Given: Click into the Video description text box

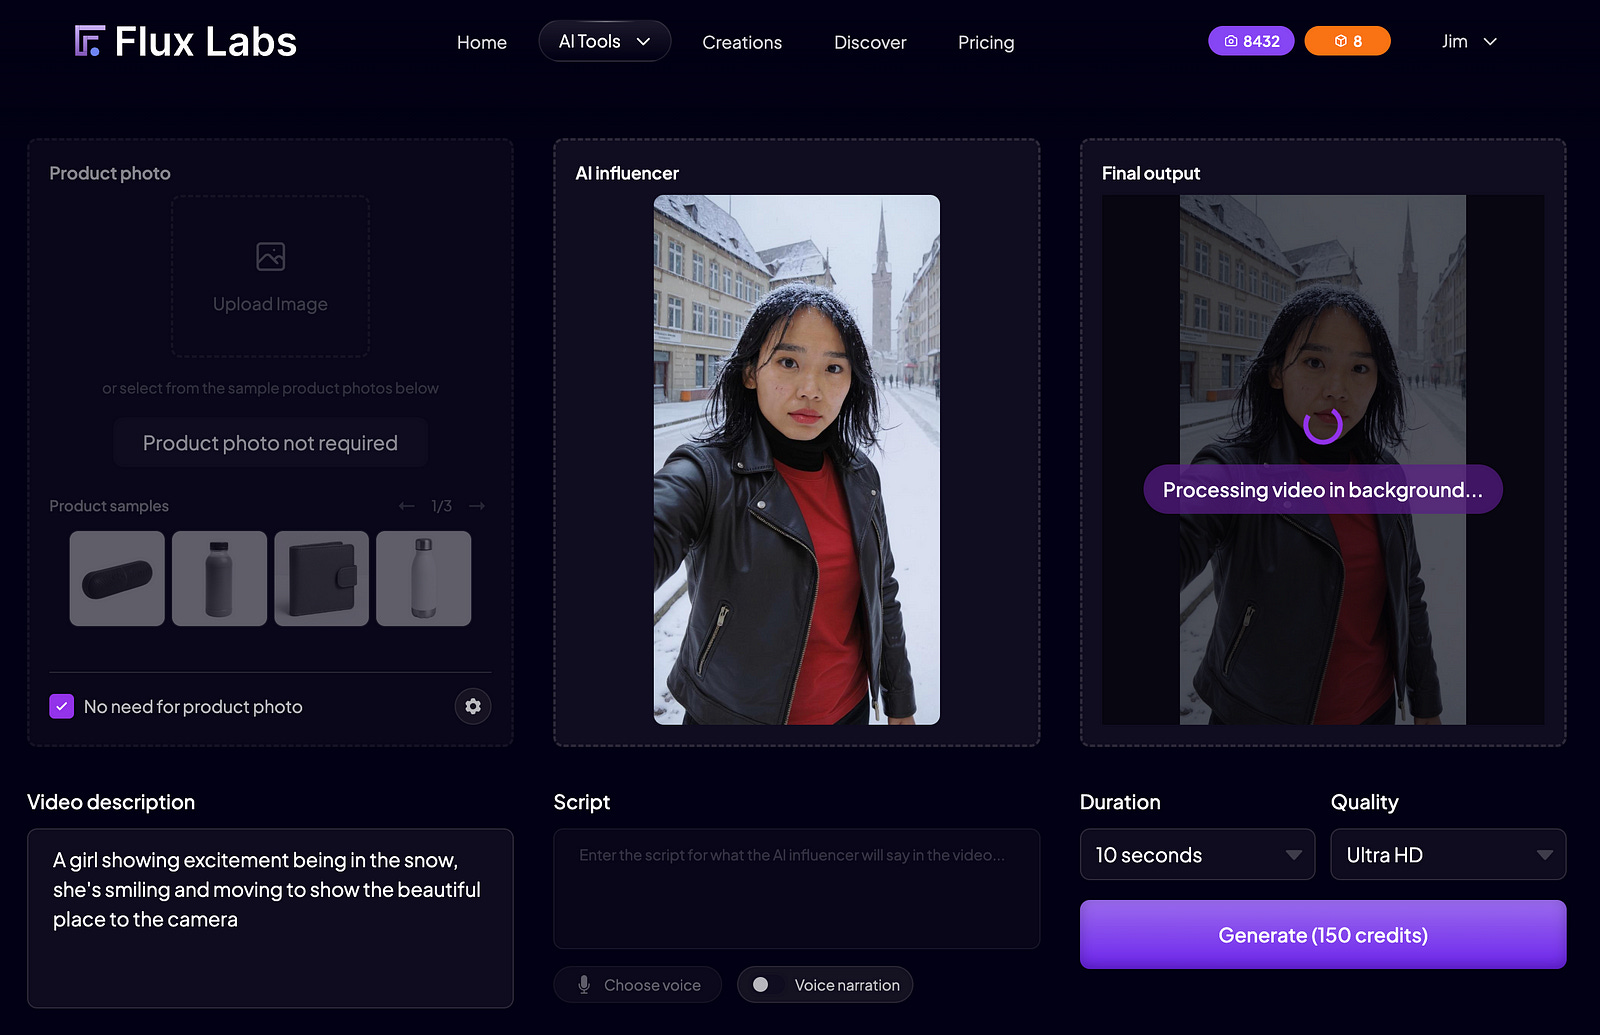Looking at the screenshot, I should 270,918.
